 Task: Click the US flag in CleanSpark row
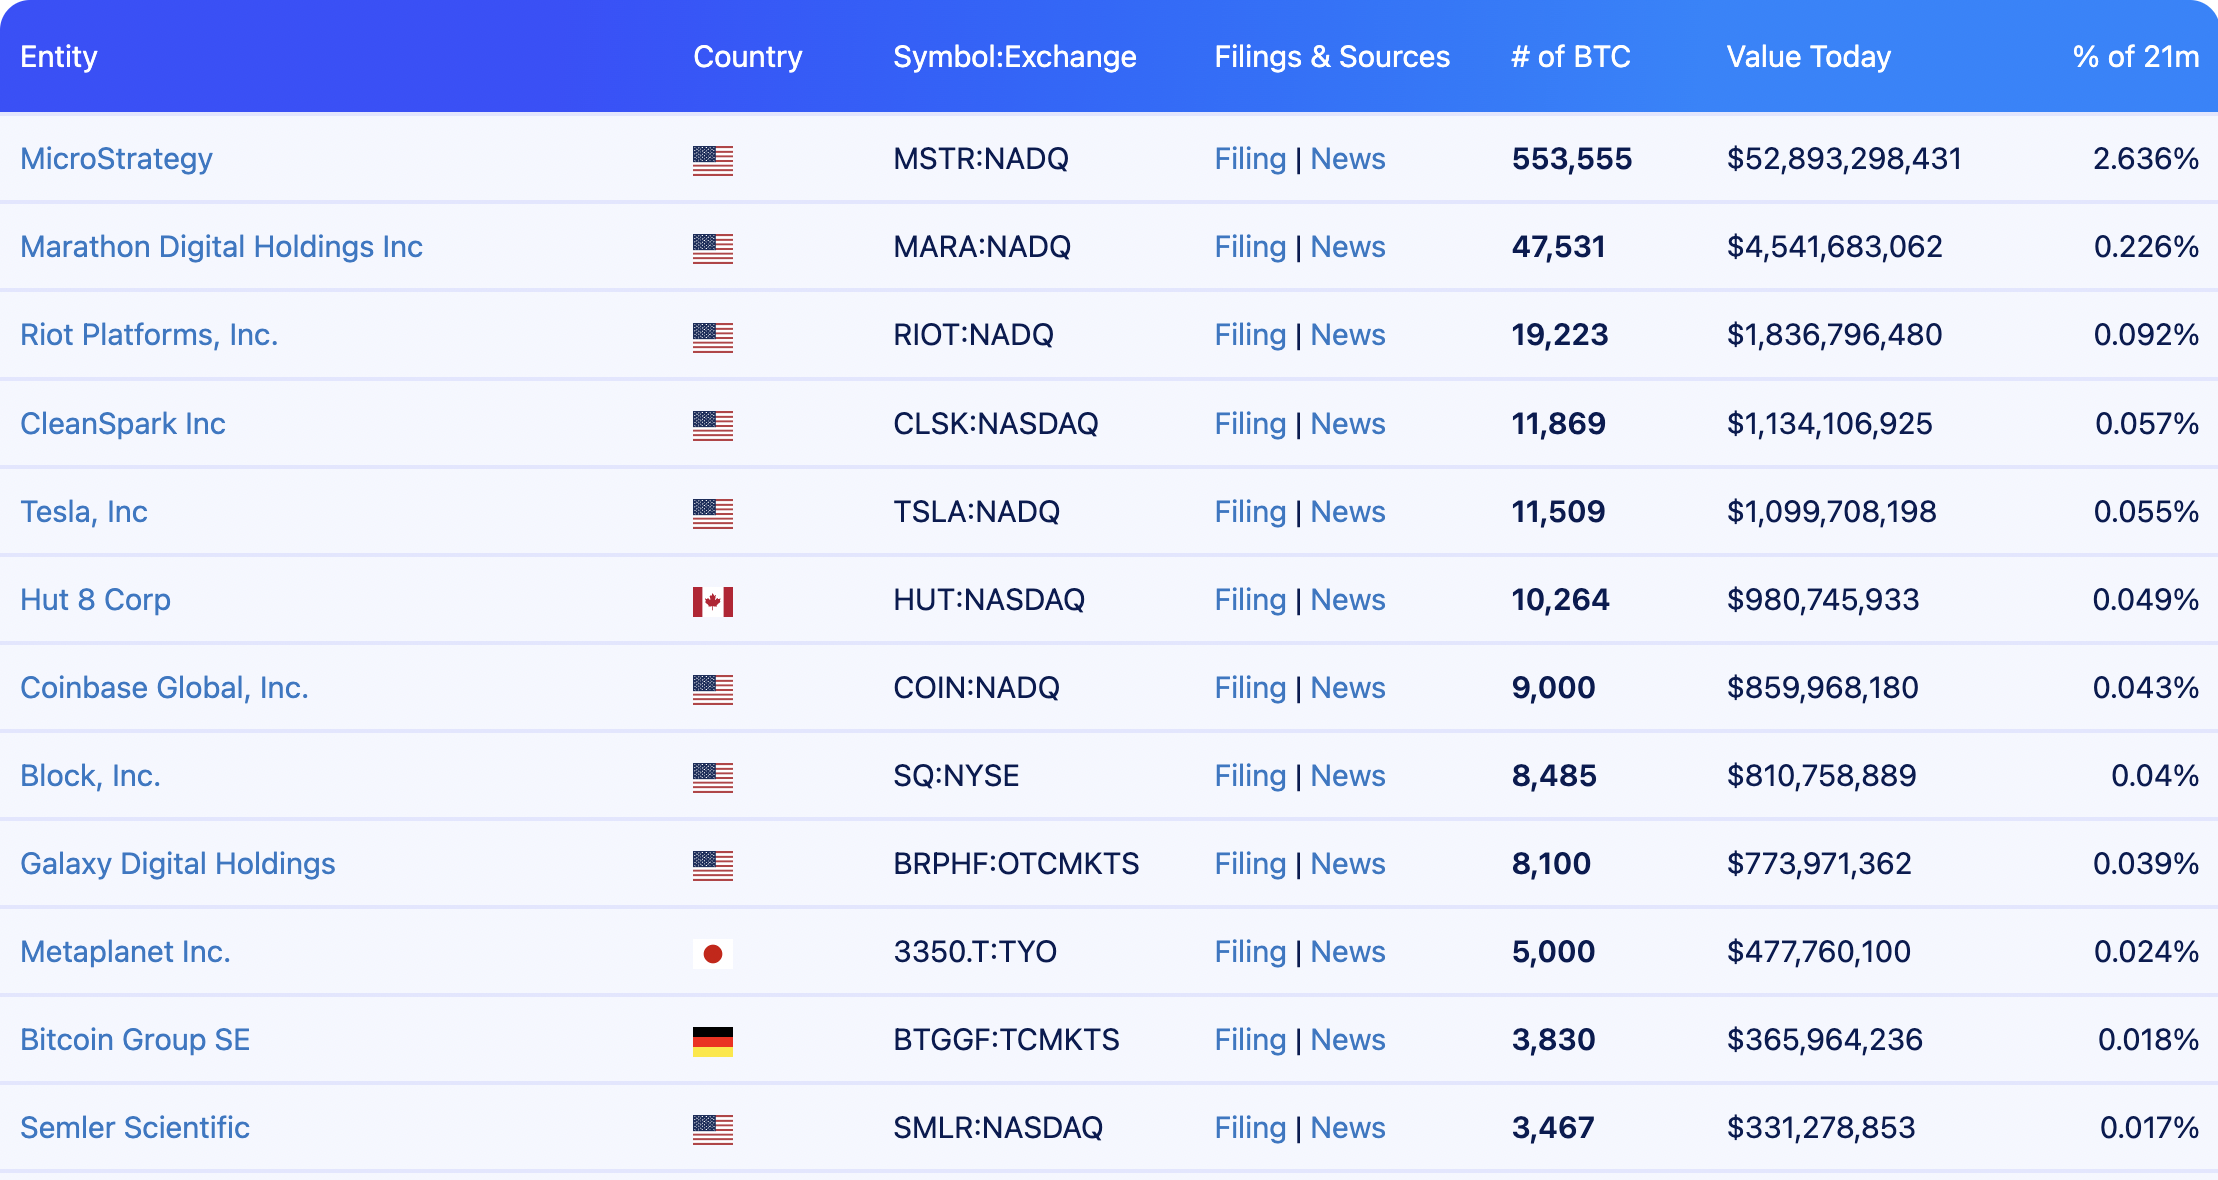click(712, 425)
